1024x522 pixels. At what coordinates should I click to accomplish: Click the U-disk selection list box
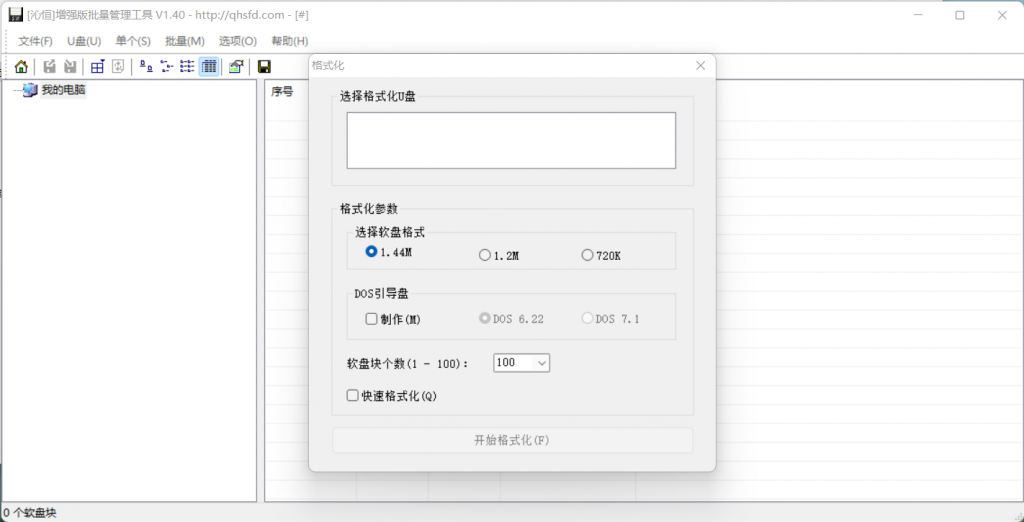pyautogui.click(x=511, y=140)
